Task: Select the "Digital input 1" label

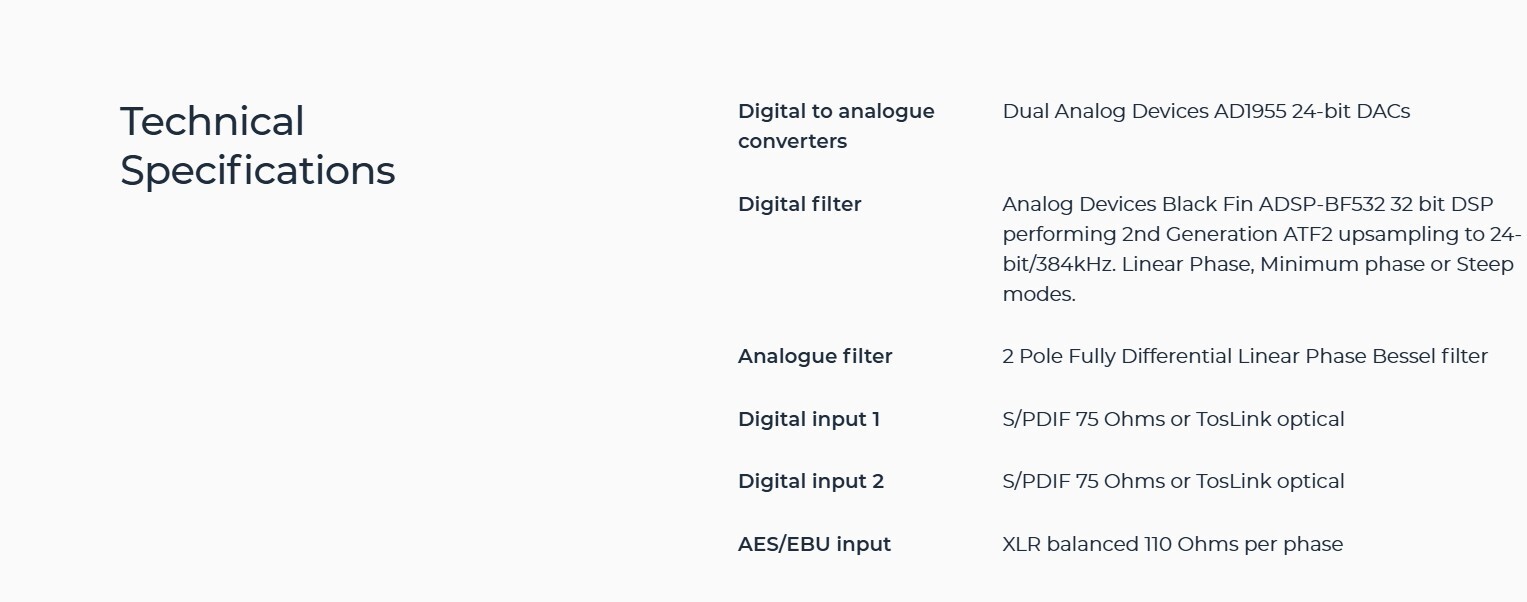Action: (808, 419)
